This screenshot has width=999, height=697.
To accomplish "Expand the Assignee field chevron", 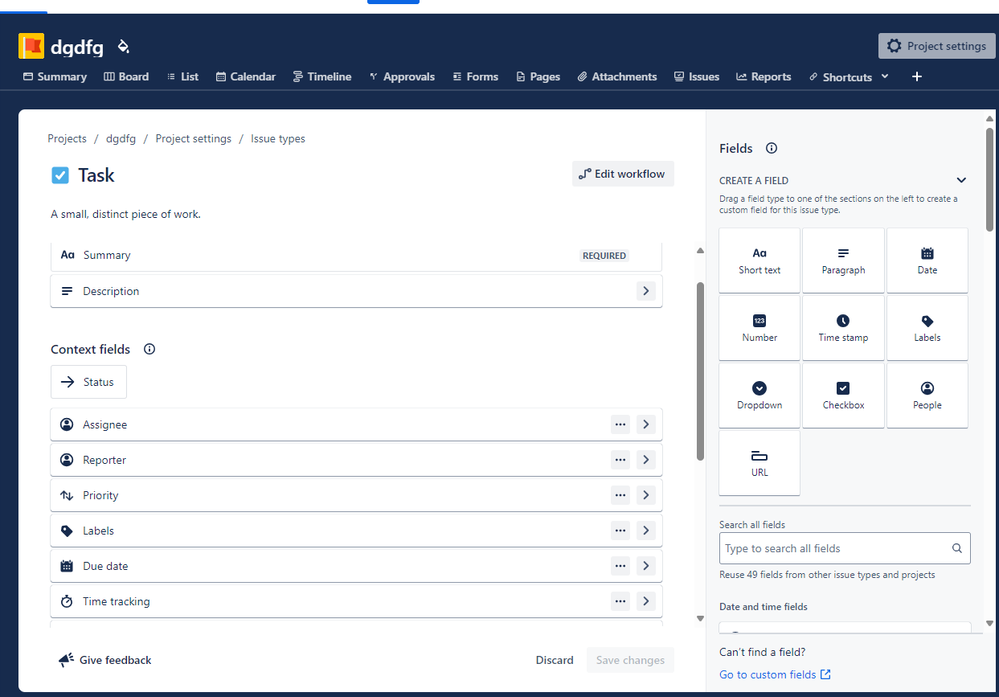I will pos(645,424).
